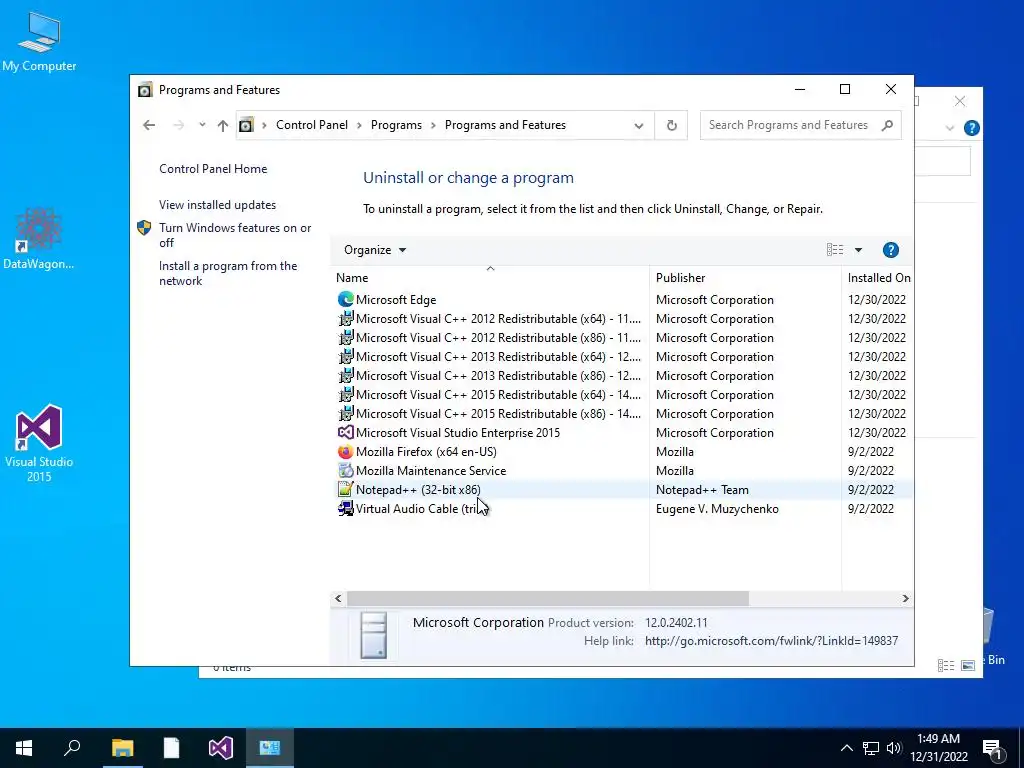Click the search magnifier icon

[x=887, y=125]
